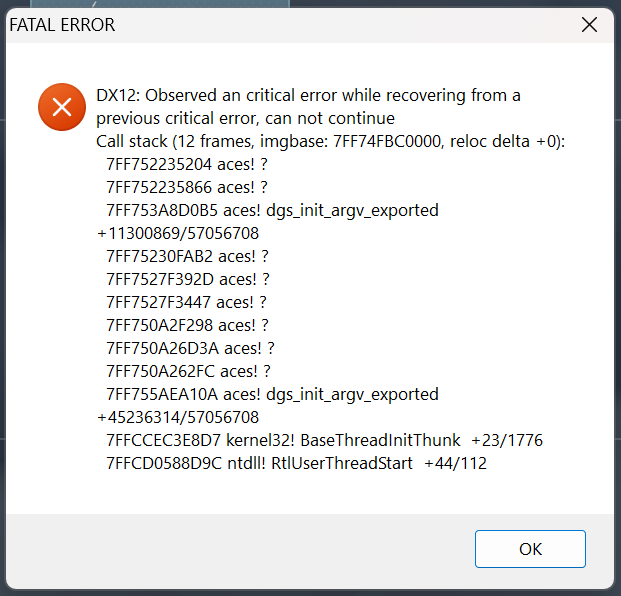Close the FATAL ERROR dialog
The width and height of the screenshot is (621, 596).
point(590,25)
